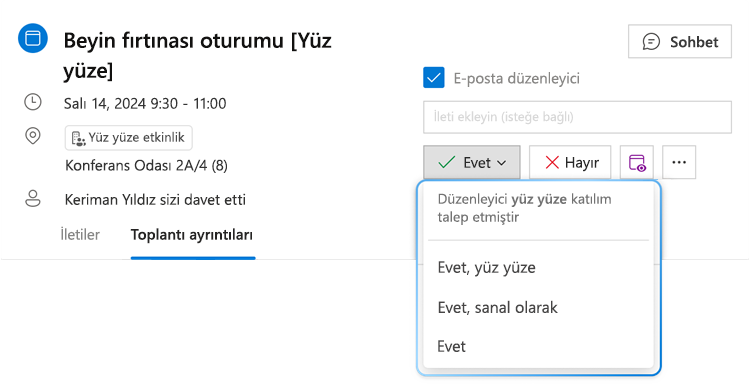The image size is (750, 387).
Task: Uncheck the E-posta düzenleyici checkbox
Action: 434,78
